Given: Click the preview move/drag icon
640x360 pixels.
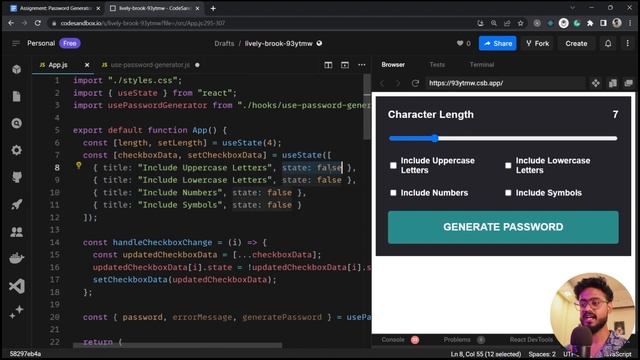Looking at the screenshot, I should point(596,83).
